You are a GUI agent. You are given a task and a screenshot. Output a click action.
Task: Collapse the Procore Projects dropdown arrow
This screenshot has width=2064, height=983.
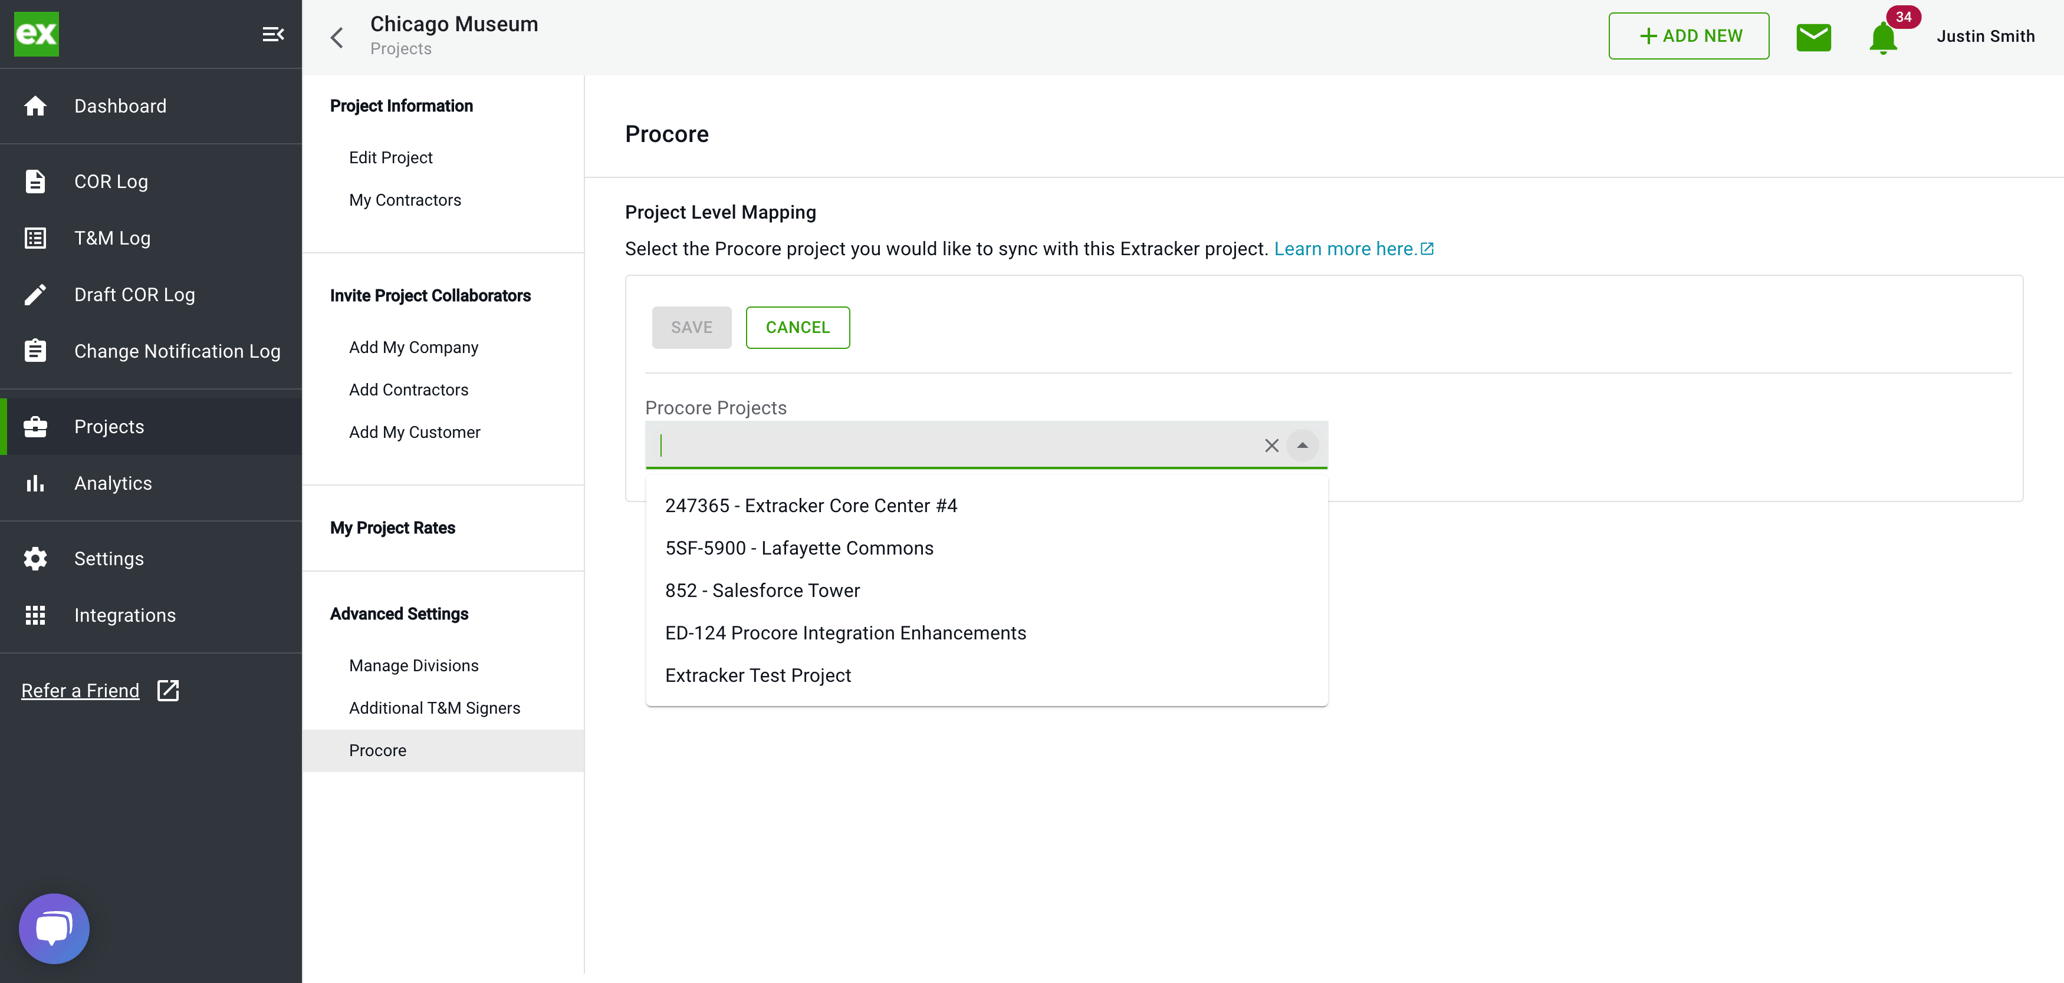[x=1303, y=446]
